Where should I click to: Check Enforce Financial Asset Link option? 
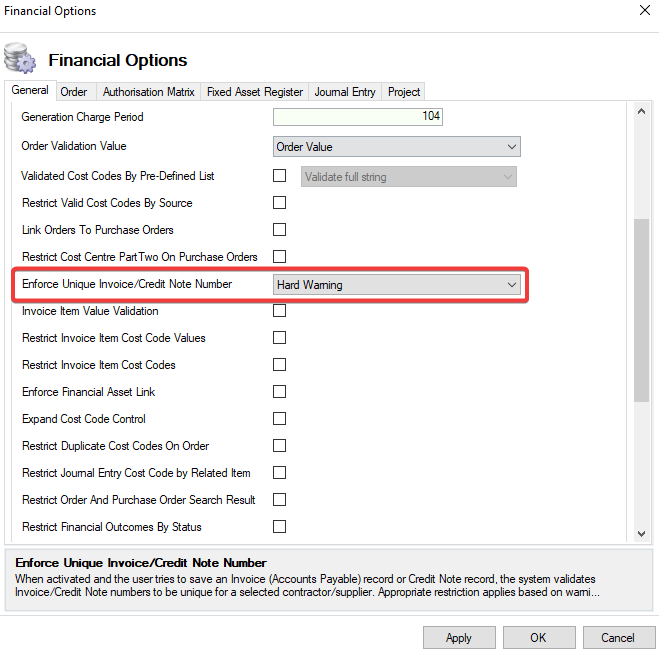point(280,392)
